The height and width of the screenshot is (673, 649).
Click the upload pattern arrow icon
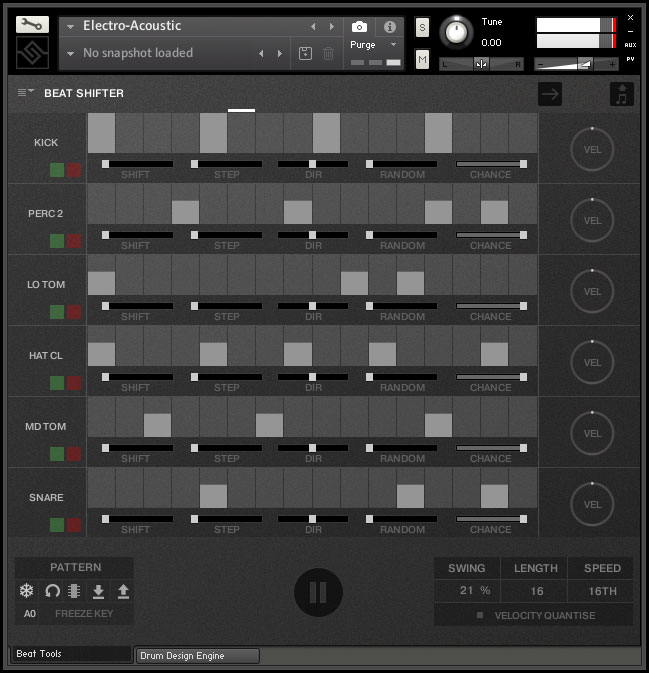123,591
